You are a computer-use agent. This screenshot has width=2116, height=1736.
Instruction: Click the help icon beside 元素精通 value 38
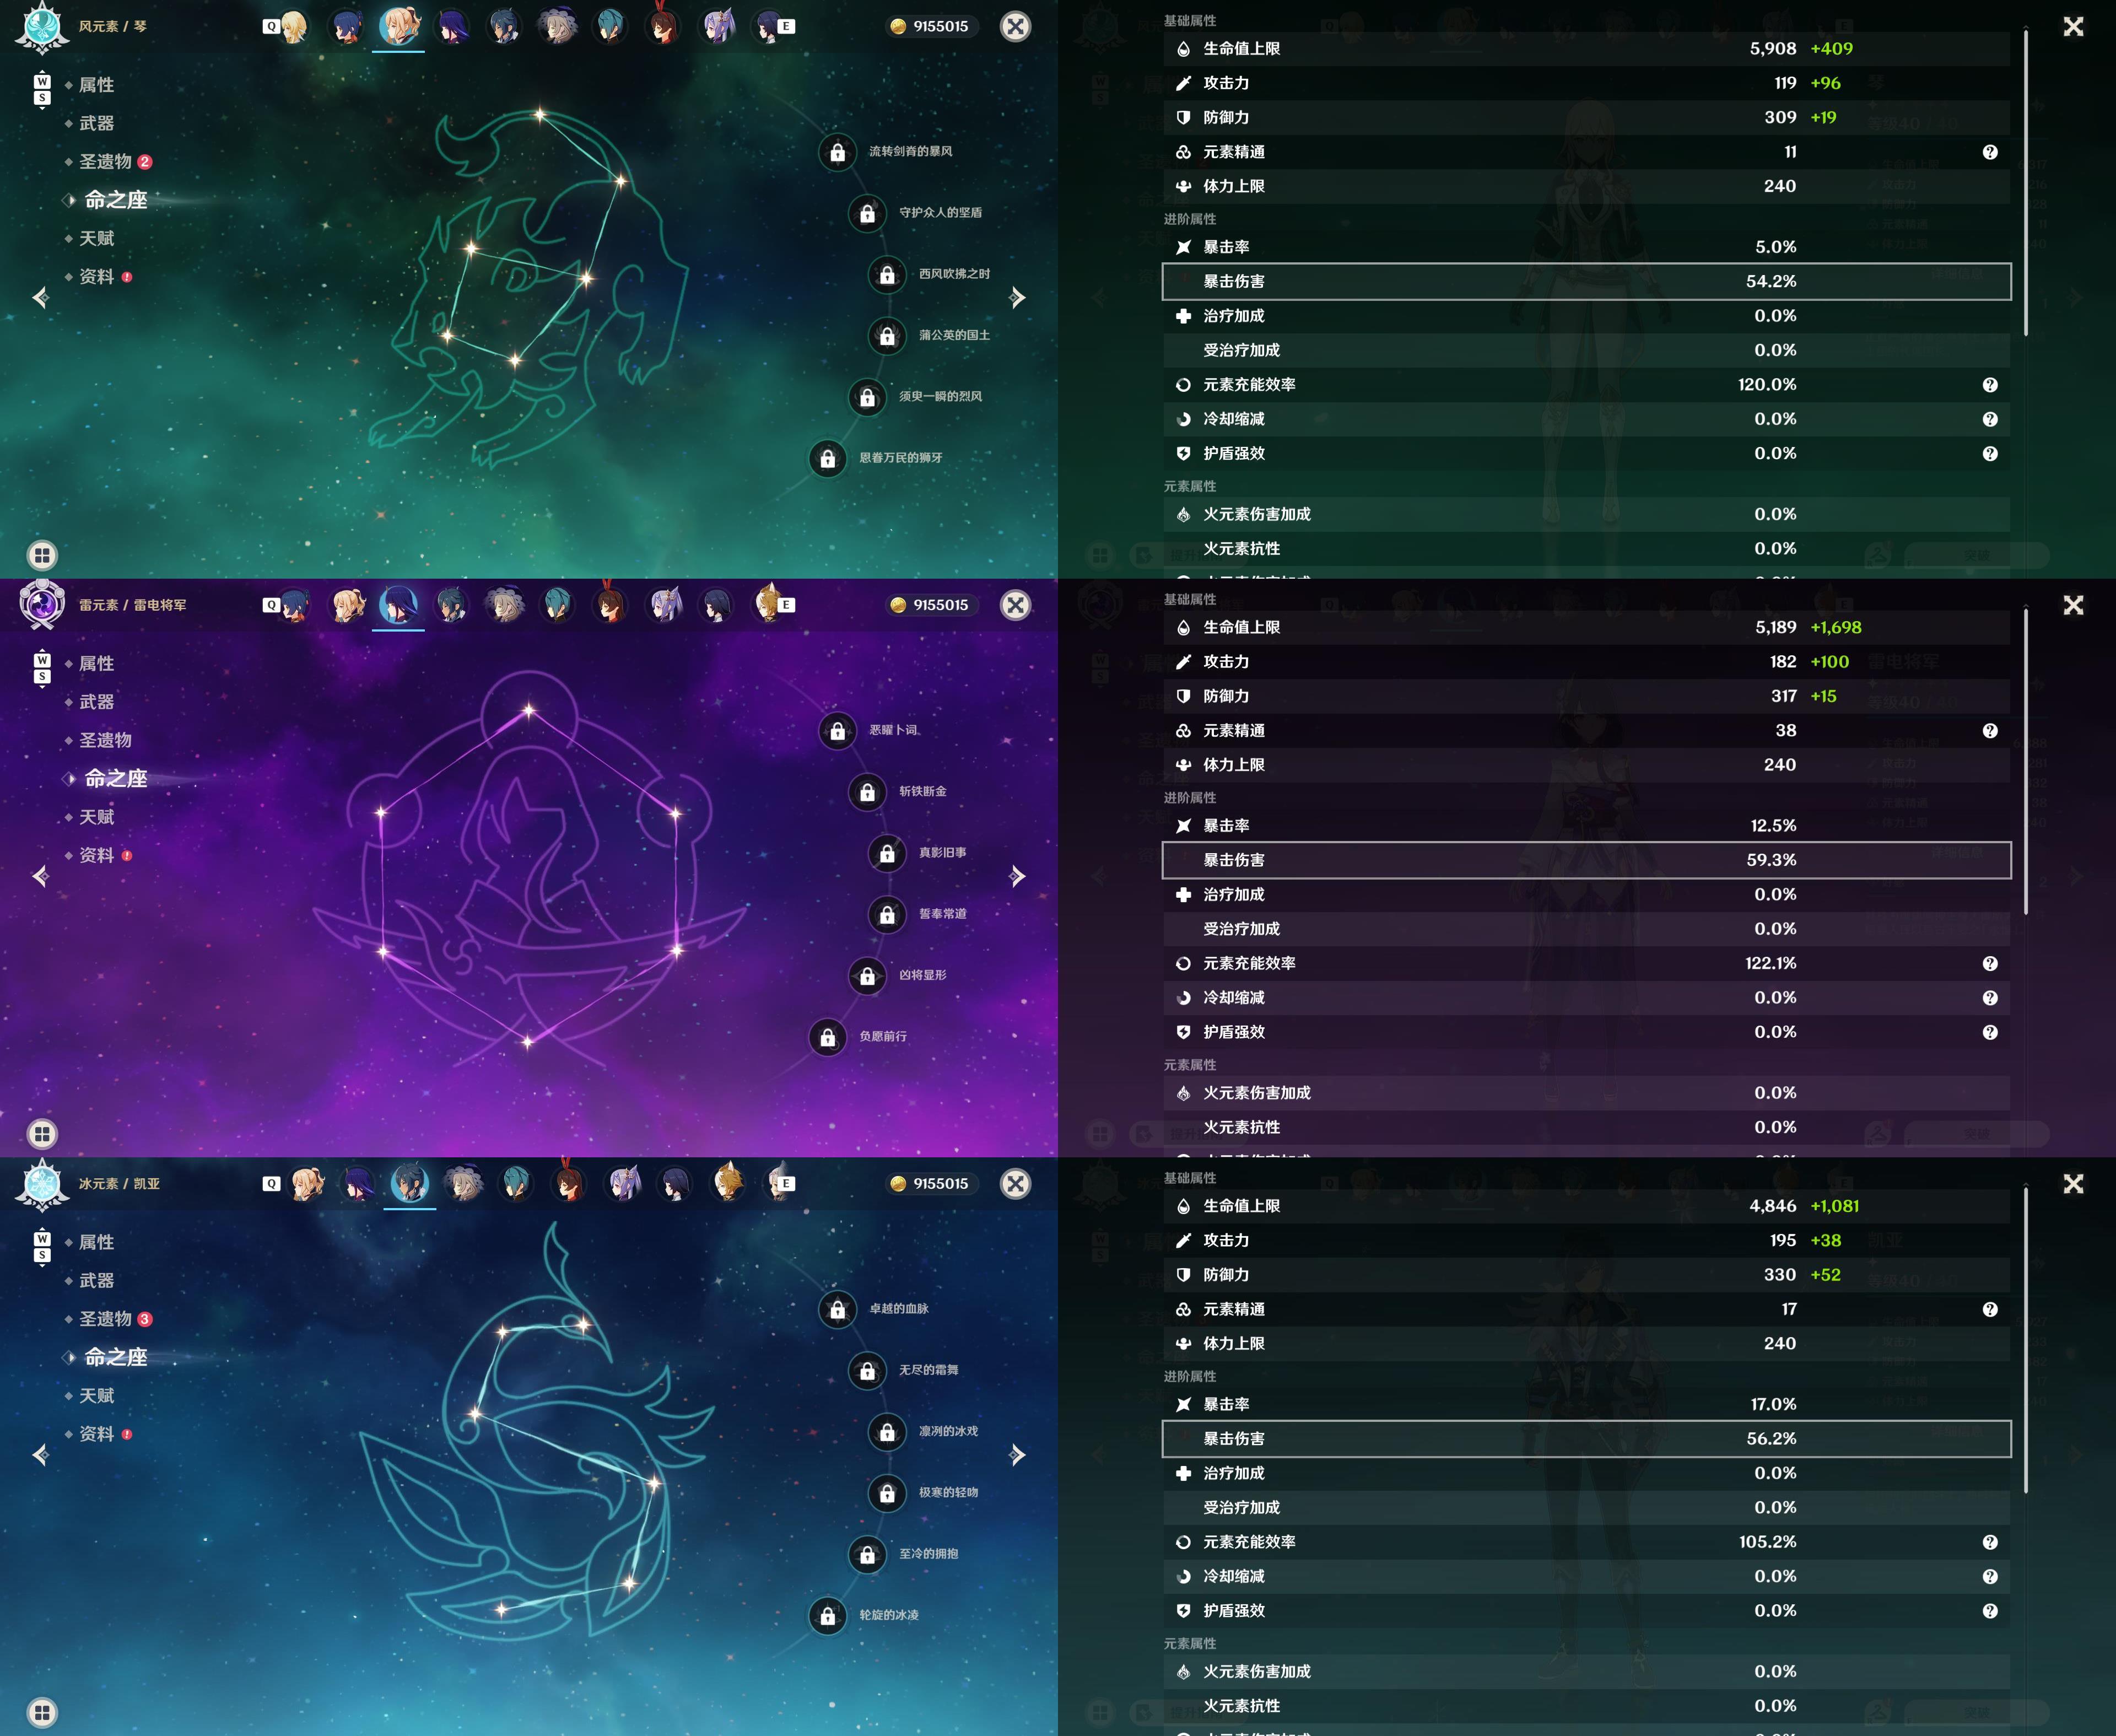point(1990,731)
